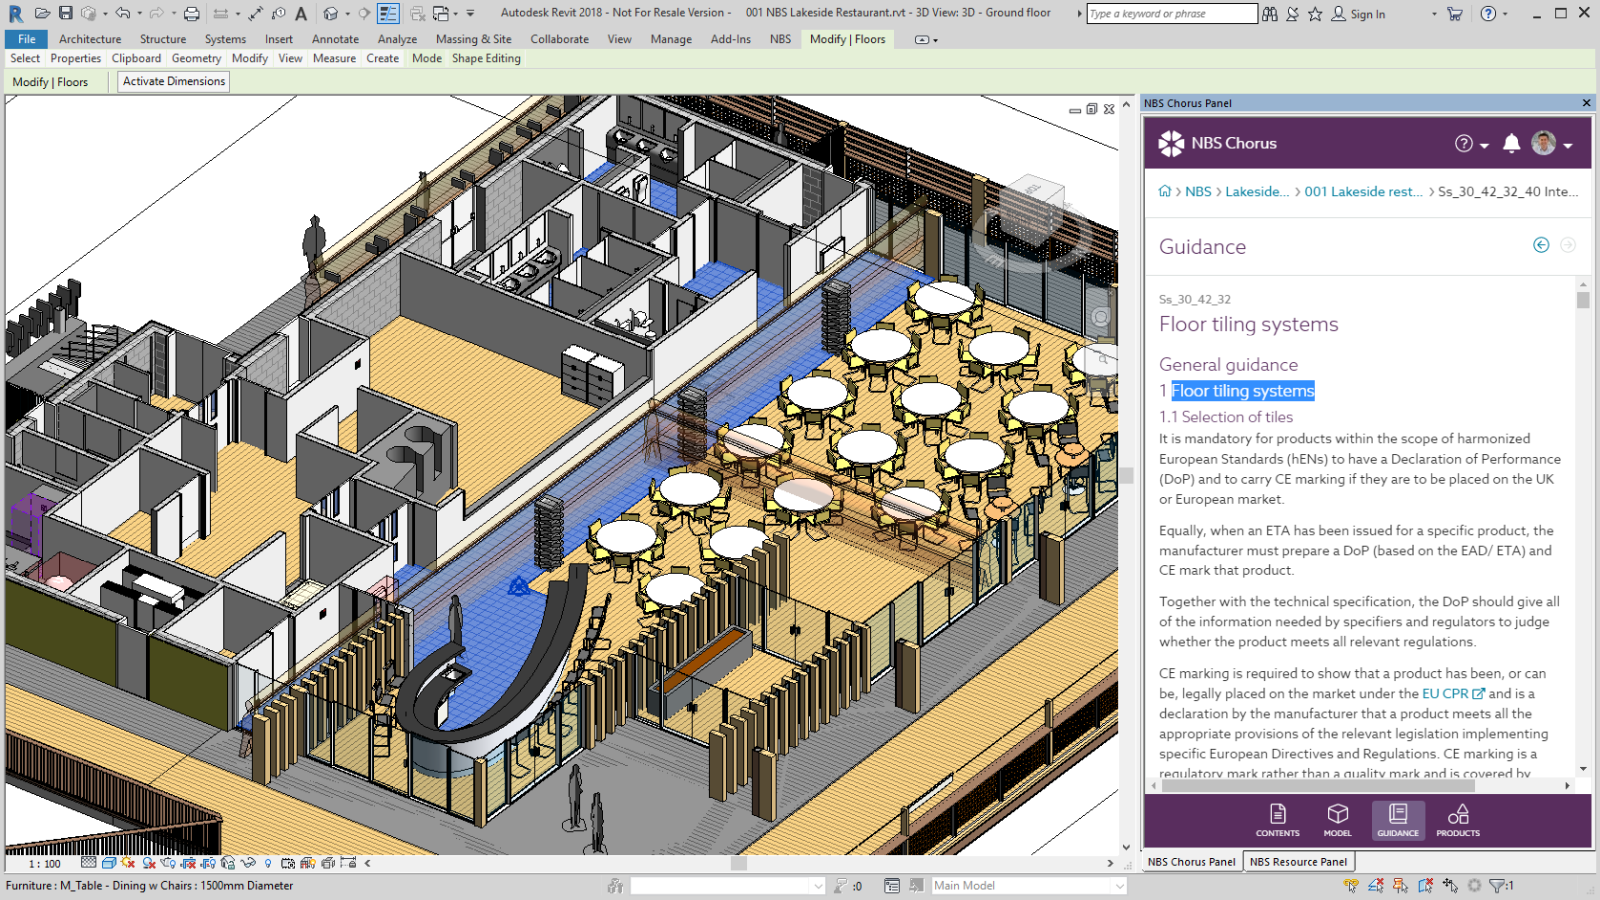The width and height of the screenshot is (1600, 900).
Task: Open Model section in NBS Chorus footer
Action: [x=1338, y=820]
